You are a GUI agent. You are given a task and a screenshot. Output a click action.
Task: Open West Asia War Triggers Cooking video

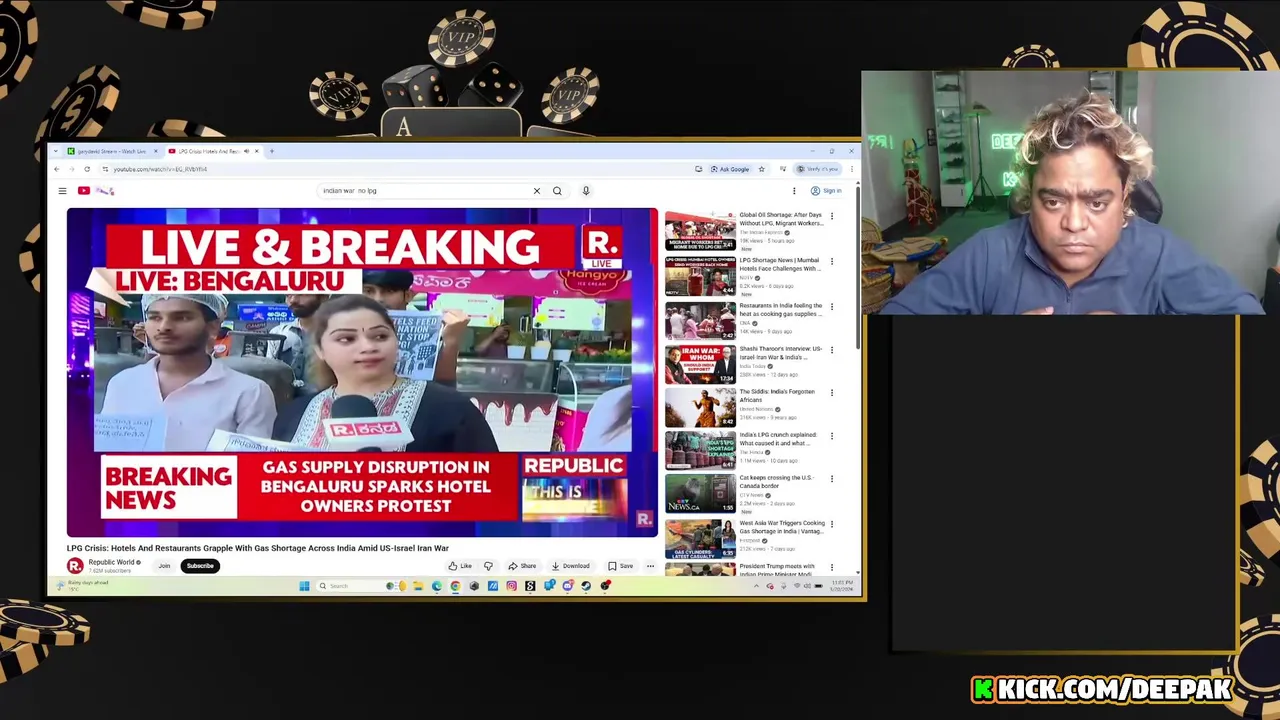(x=782, y=527)
